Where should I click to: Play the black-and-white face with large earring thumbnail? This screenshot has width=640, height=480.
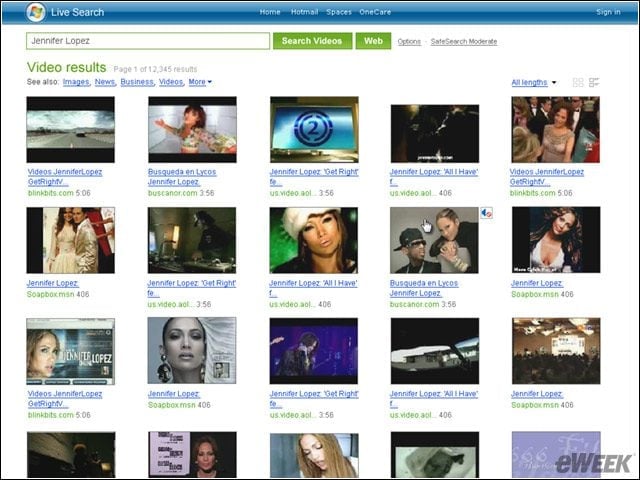(192, 351)
